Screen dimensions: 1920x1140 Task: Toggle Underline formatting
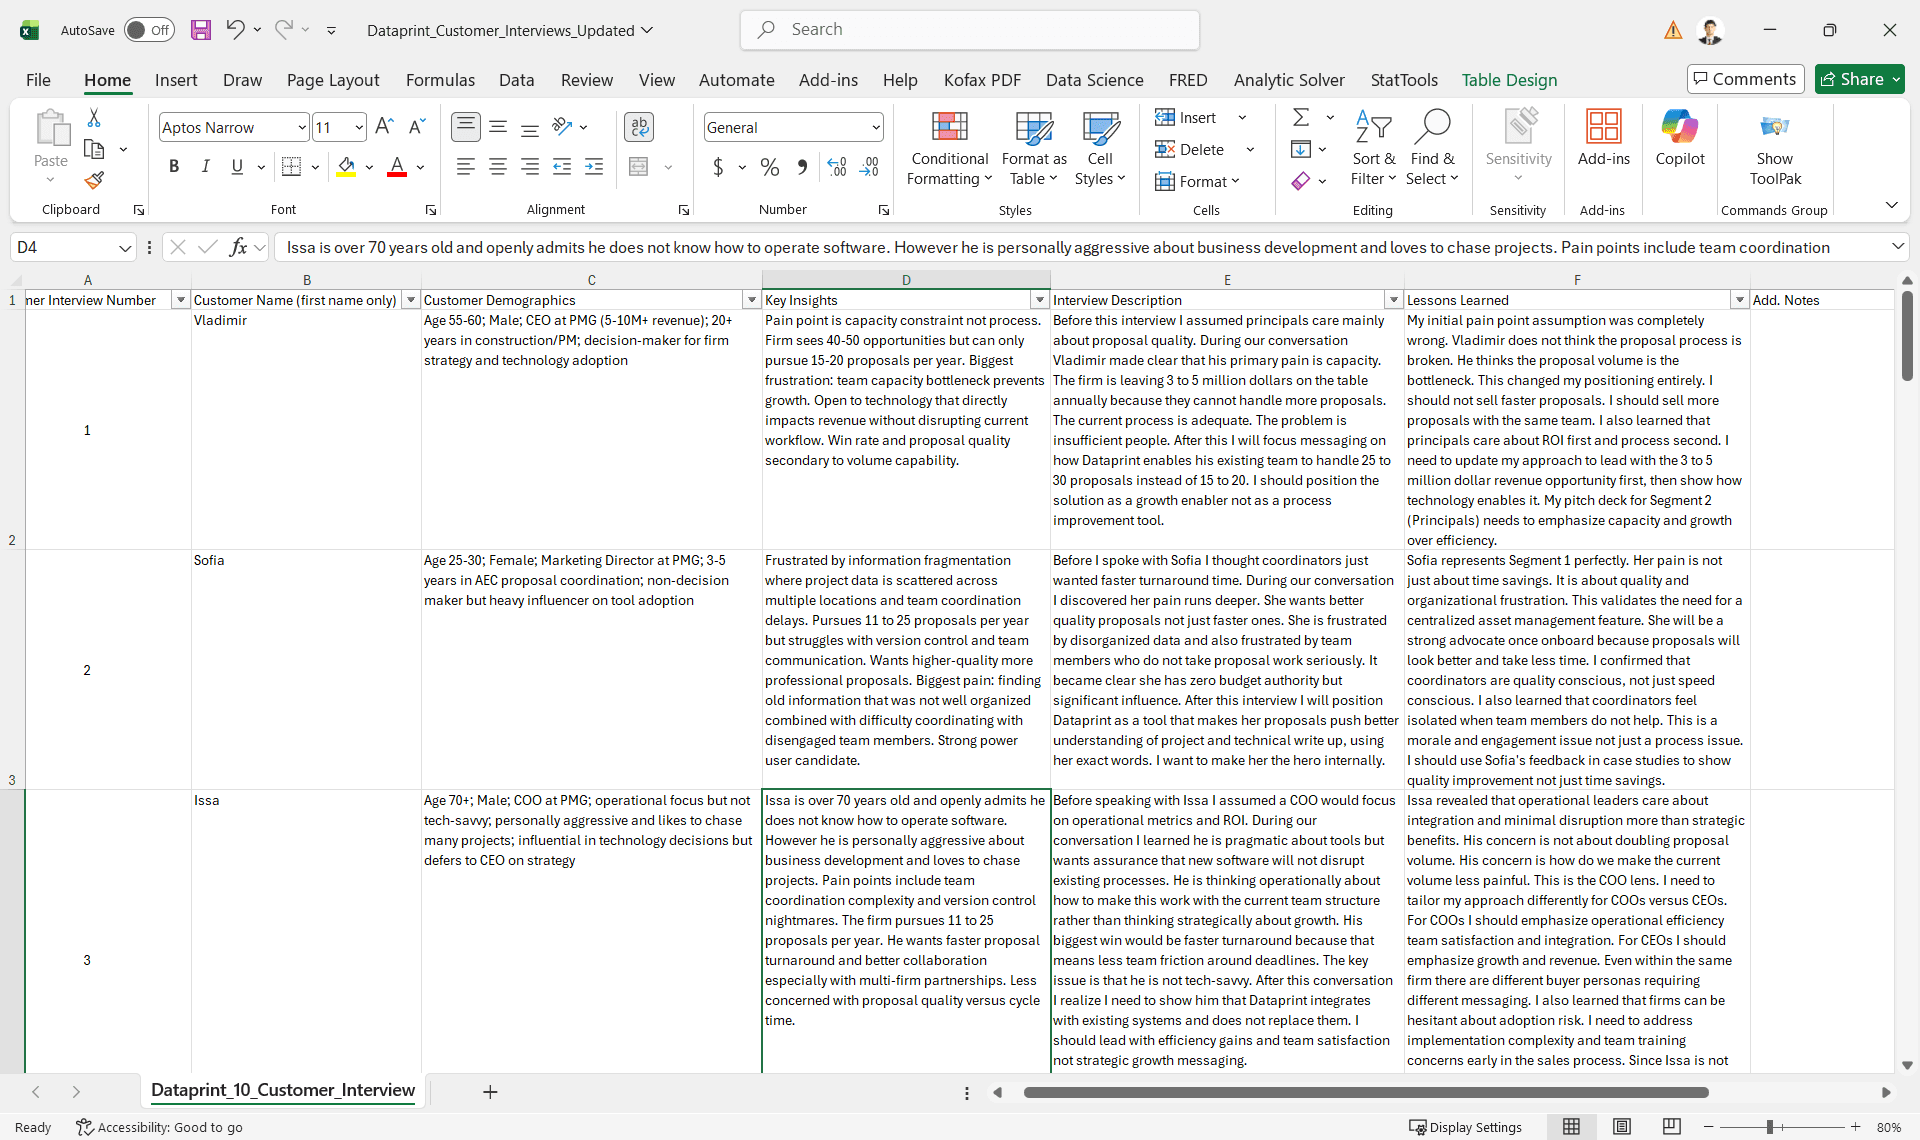(x=237, y=167)
